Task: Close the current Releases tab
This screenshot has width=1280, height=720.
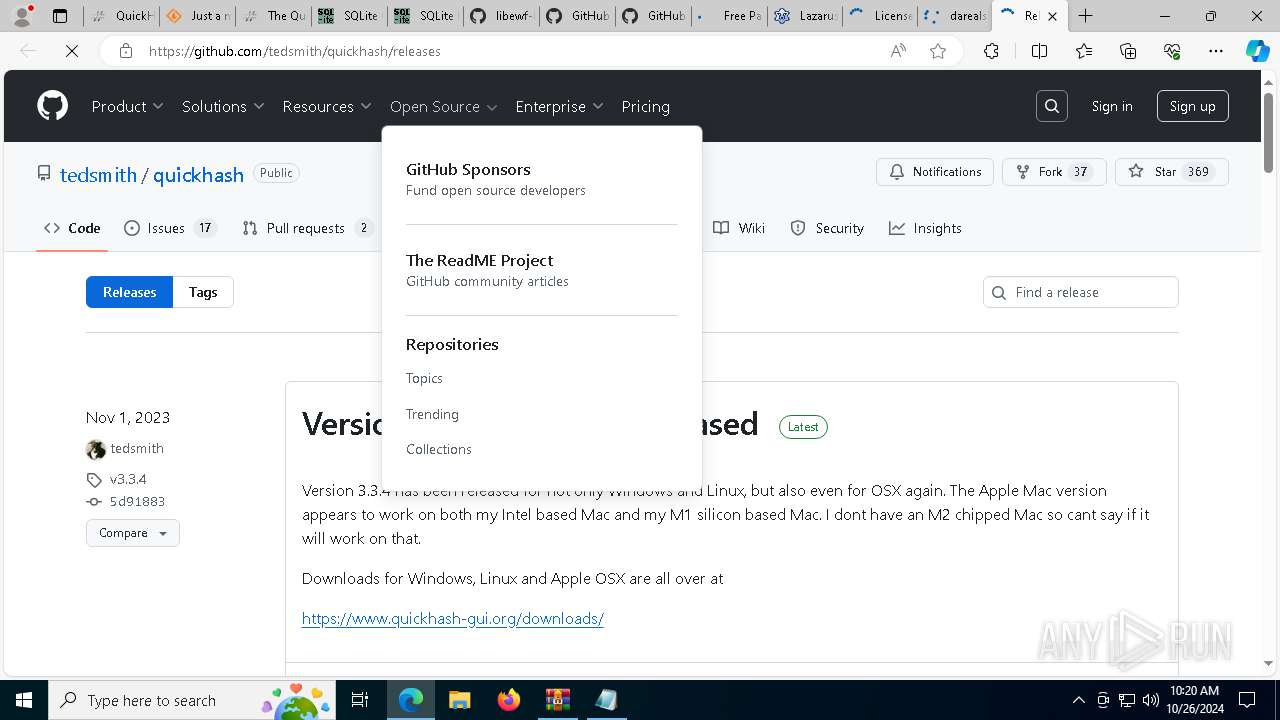Action: [x=1052, y=16]
